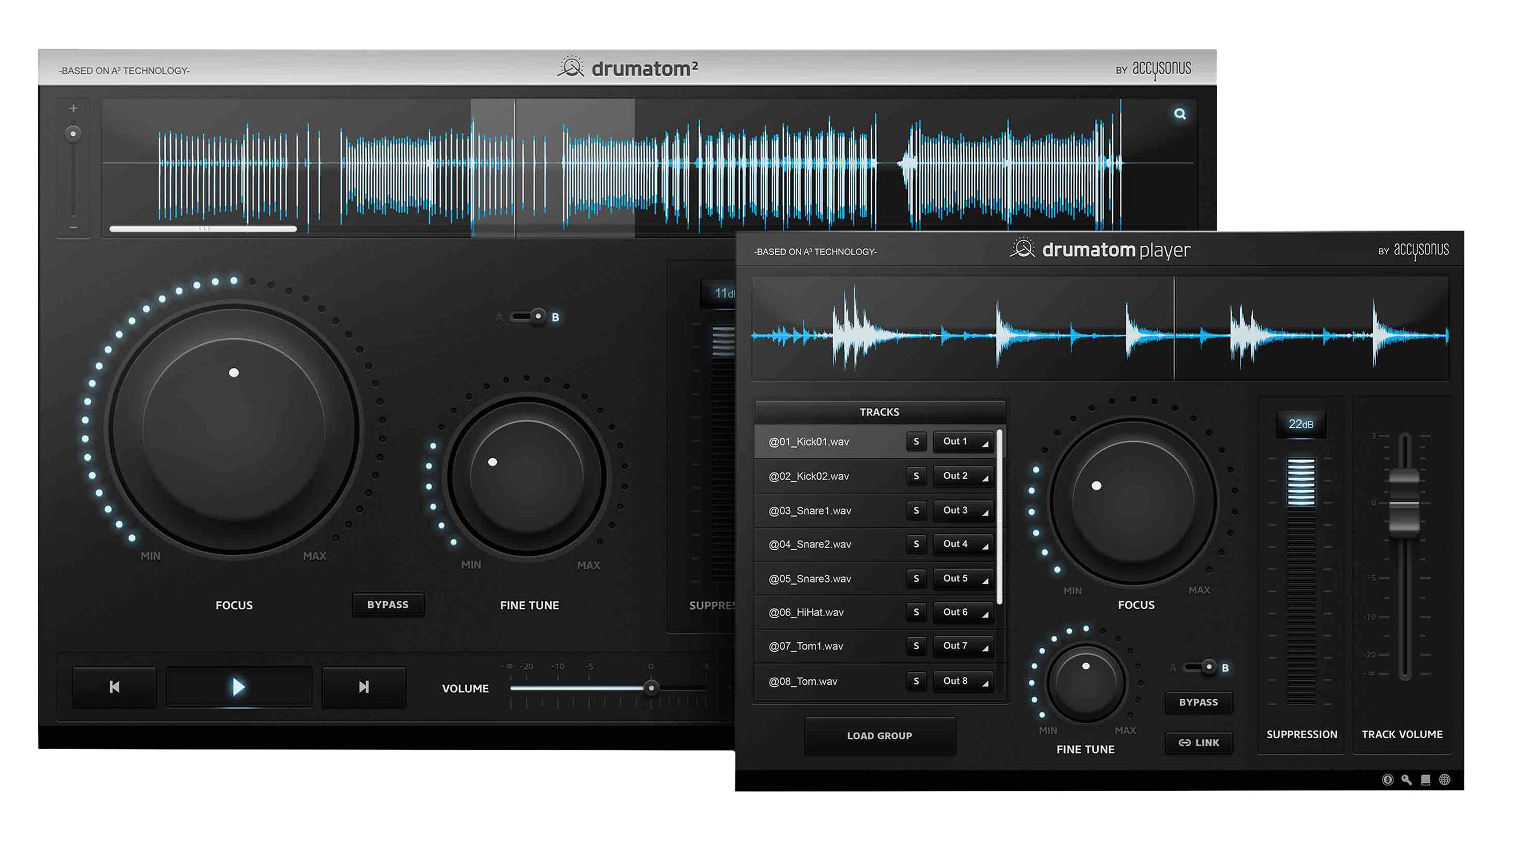1514x848 pixels.
Task: Click the accusonus logo in drumatom player header
Action: 1421,250
